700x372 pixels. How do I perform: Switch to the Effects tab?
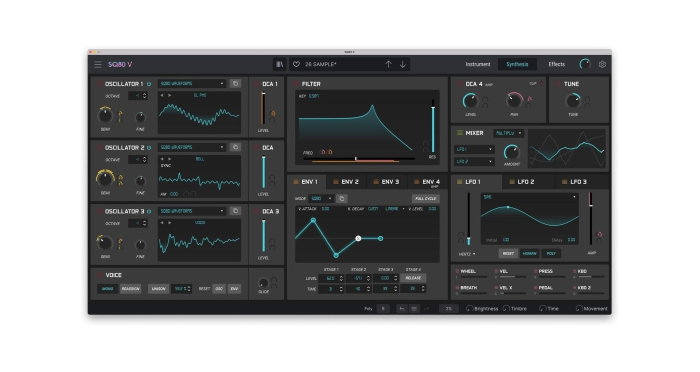point(556,64)
